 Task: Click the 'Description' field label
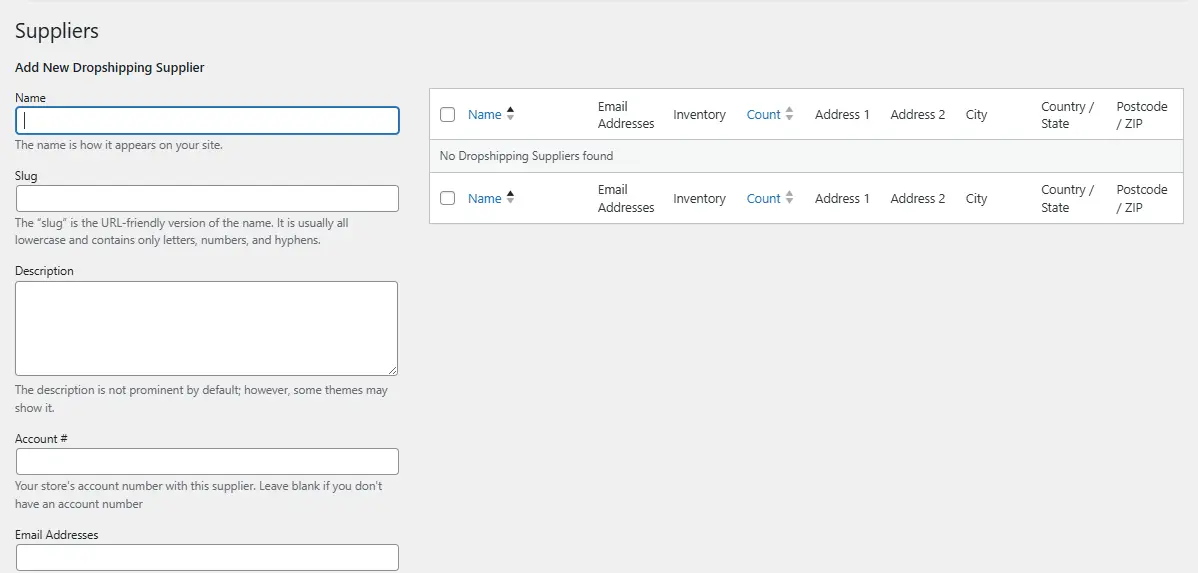pyautogui.click(x=44, y=270)
